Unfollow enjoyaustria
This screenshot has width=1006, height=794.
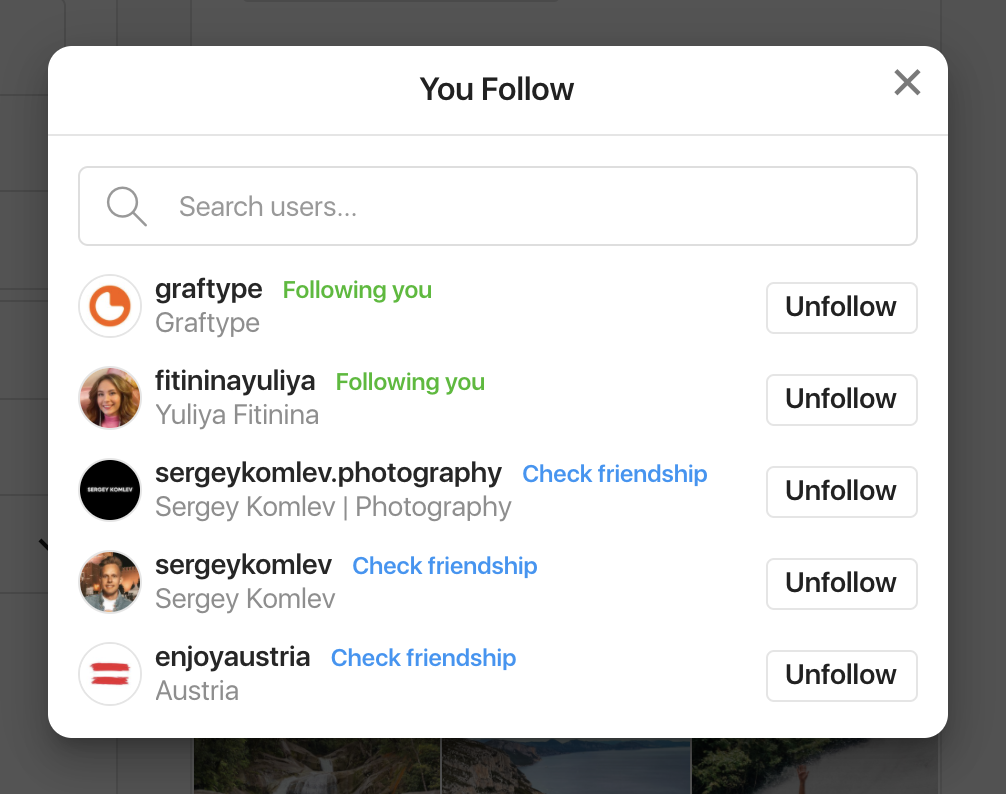click(841, 675)
